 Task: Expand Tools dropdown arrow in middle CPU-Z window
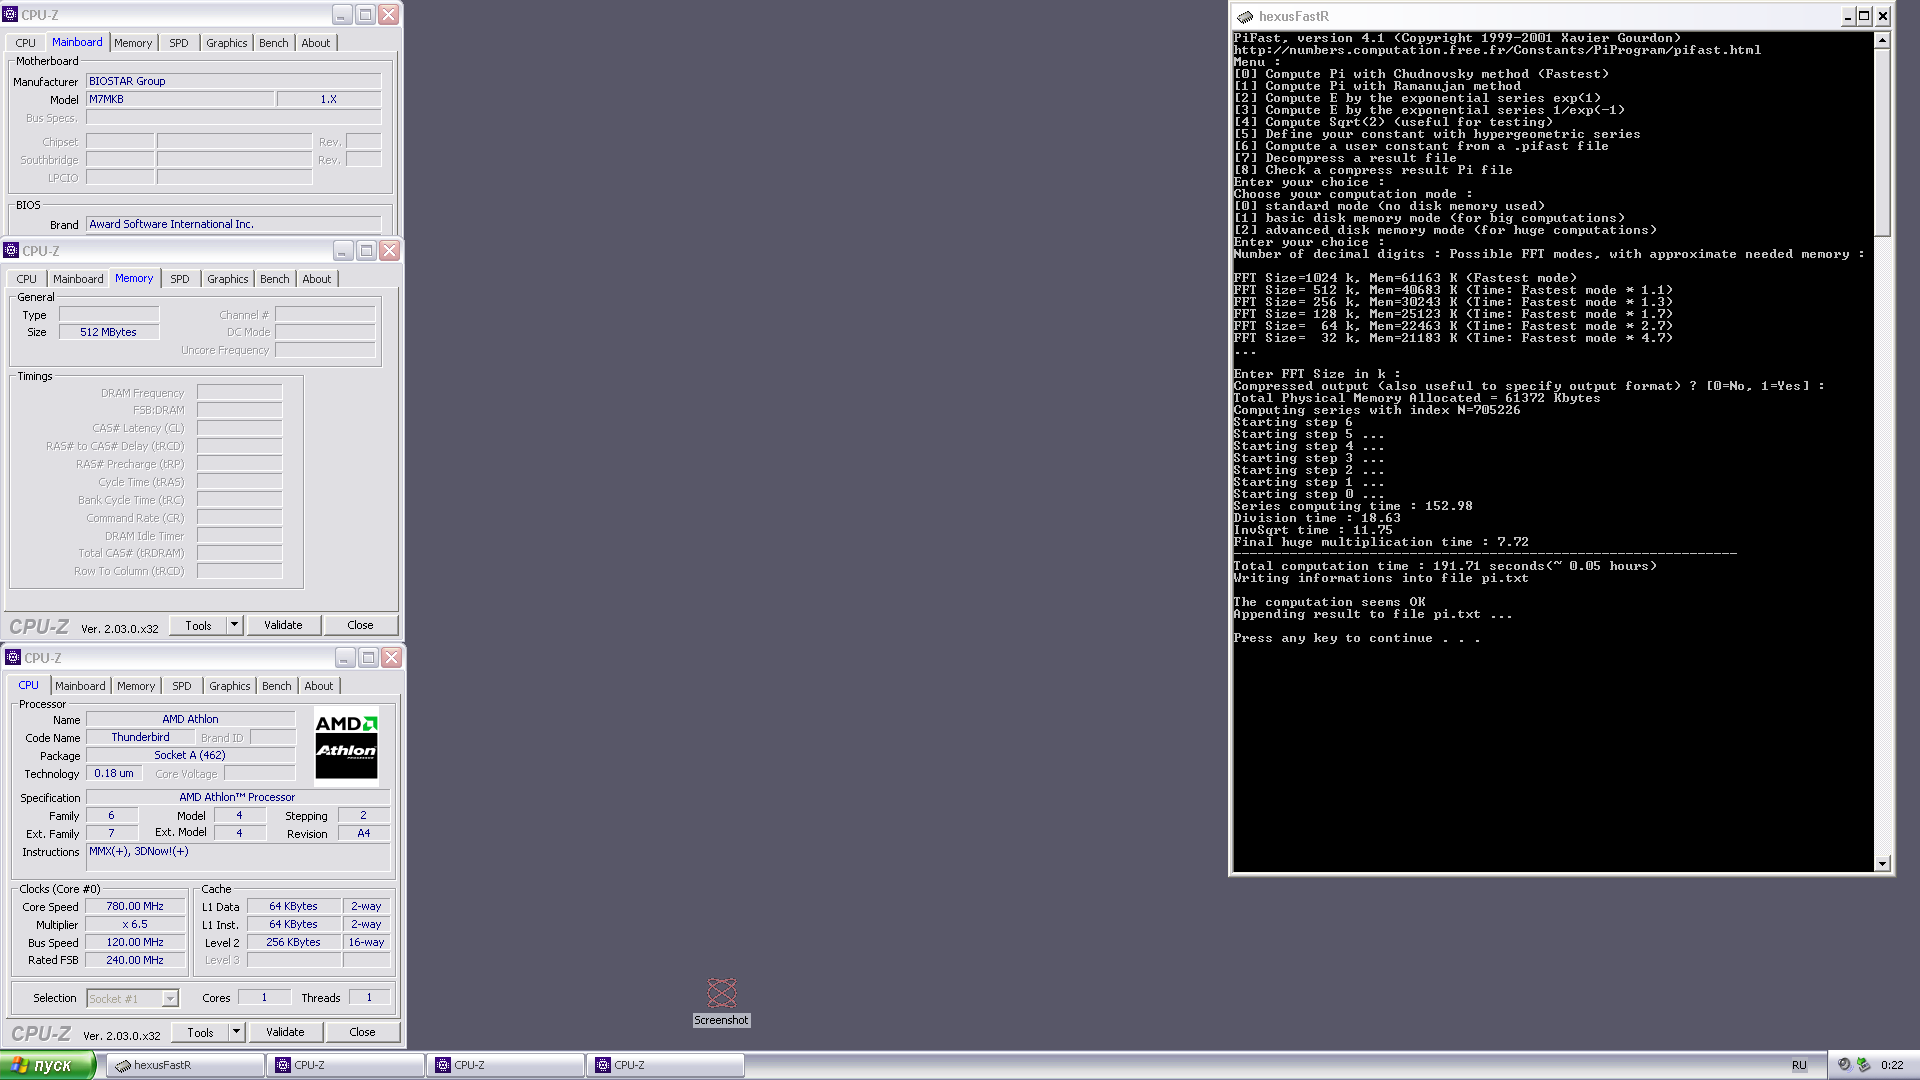[235, 625]
